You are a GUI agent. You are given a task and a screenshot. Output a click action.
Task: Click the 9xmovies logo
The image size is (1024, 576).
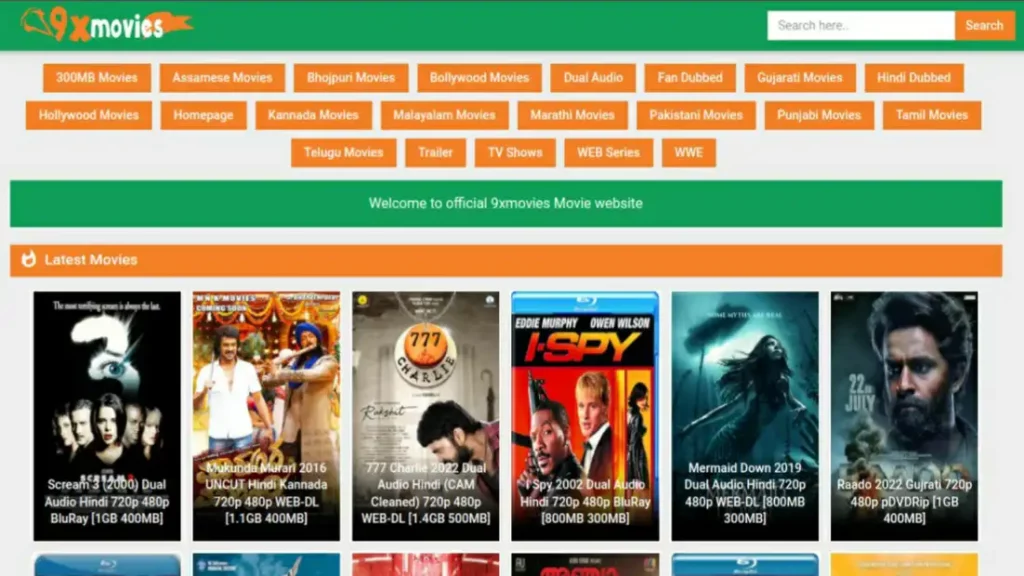click(x=106, y=25)
